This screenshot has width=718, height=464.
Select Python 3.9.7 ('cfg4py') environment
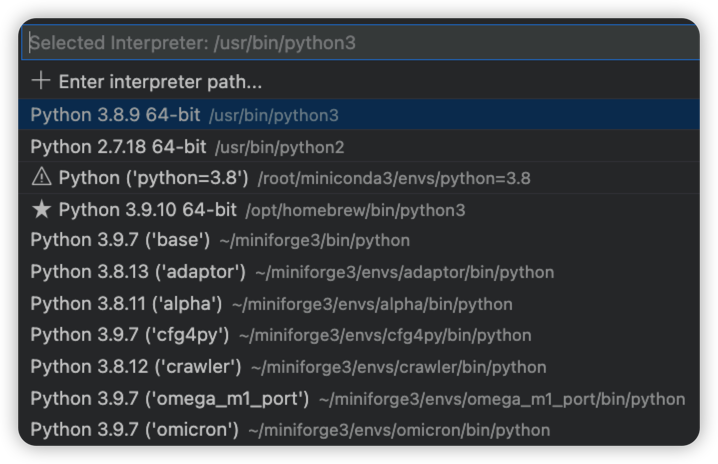coord(129,335)
